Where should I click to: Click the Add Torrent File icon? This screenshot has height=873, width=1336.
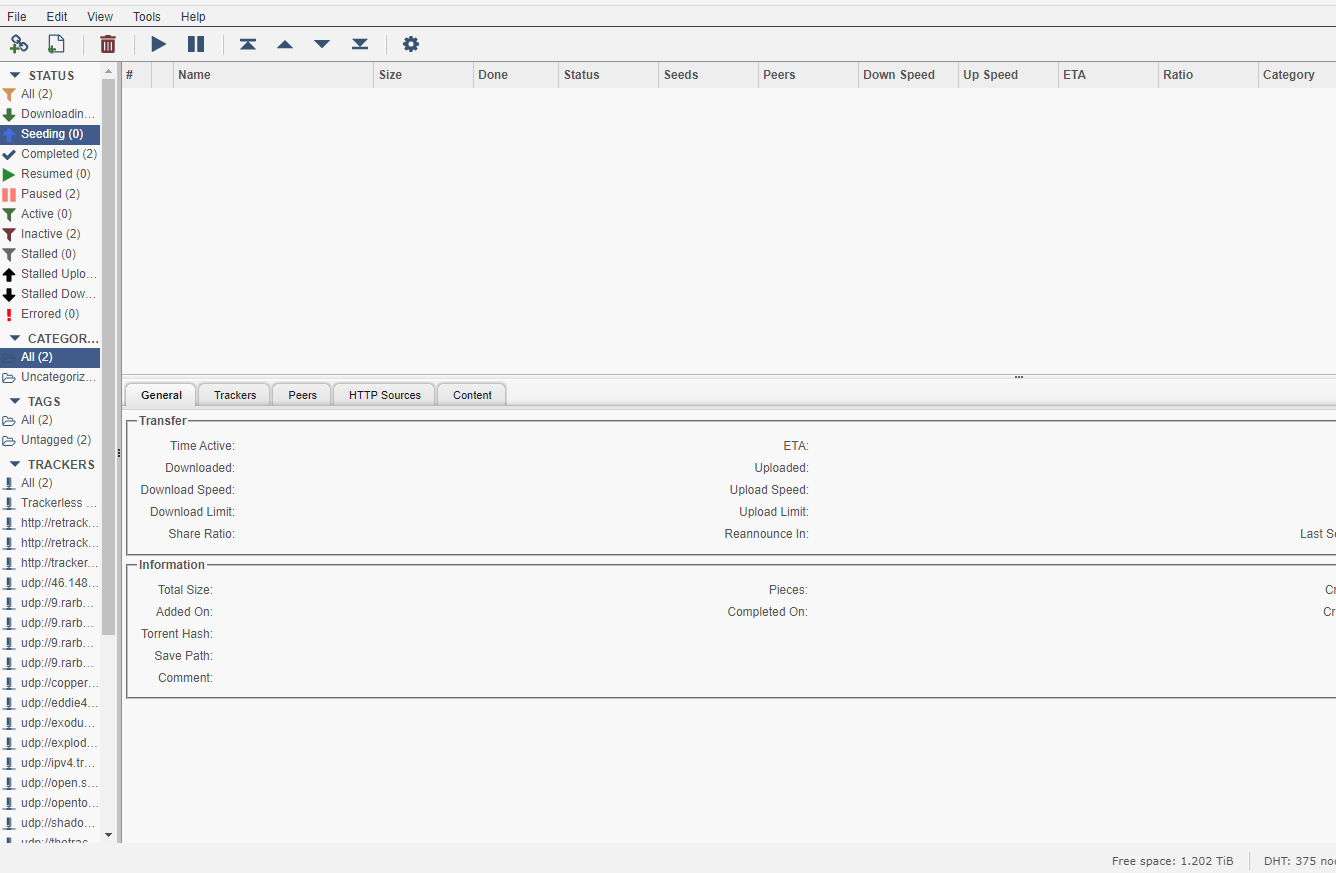click(x=56, y=44)
